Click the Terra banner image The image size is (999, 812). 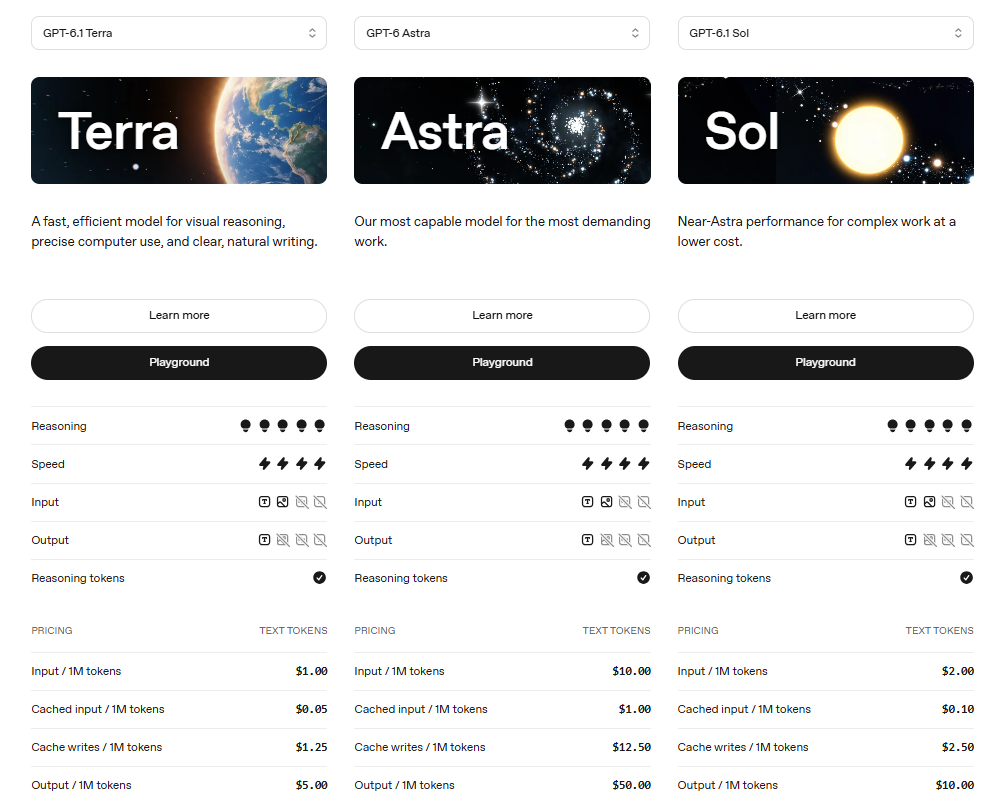[x=179, y=131]
